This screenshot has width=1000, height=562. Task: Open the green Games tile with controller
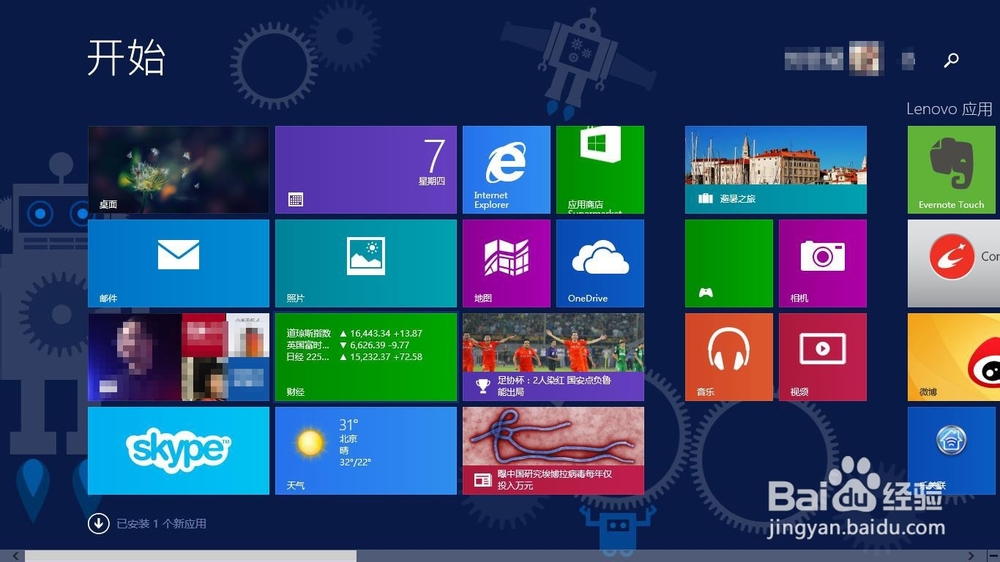pyautogui.click(x=729, y=263)
